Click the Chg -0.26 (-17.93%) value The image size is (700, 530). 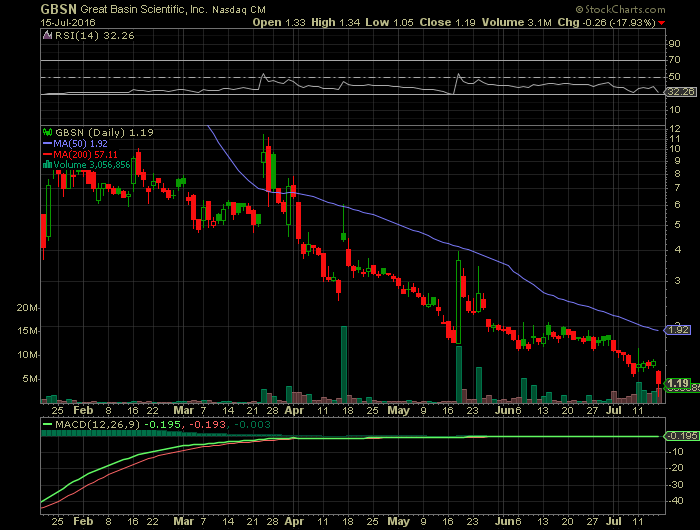click(607, 22)
